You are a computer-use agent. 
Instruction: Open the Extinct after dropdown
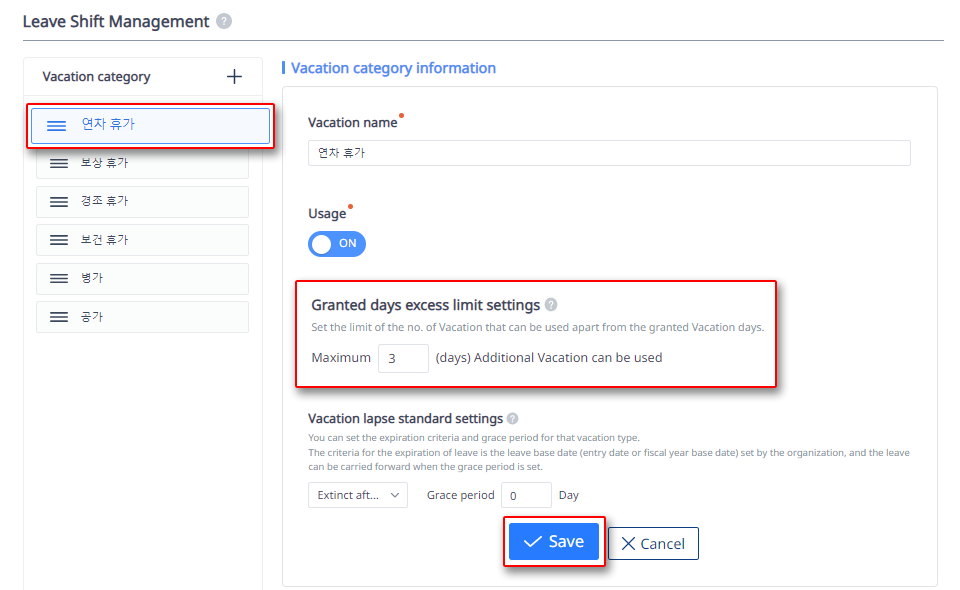[x=358, y=495]
